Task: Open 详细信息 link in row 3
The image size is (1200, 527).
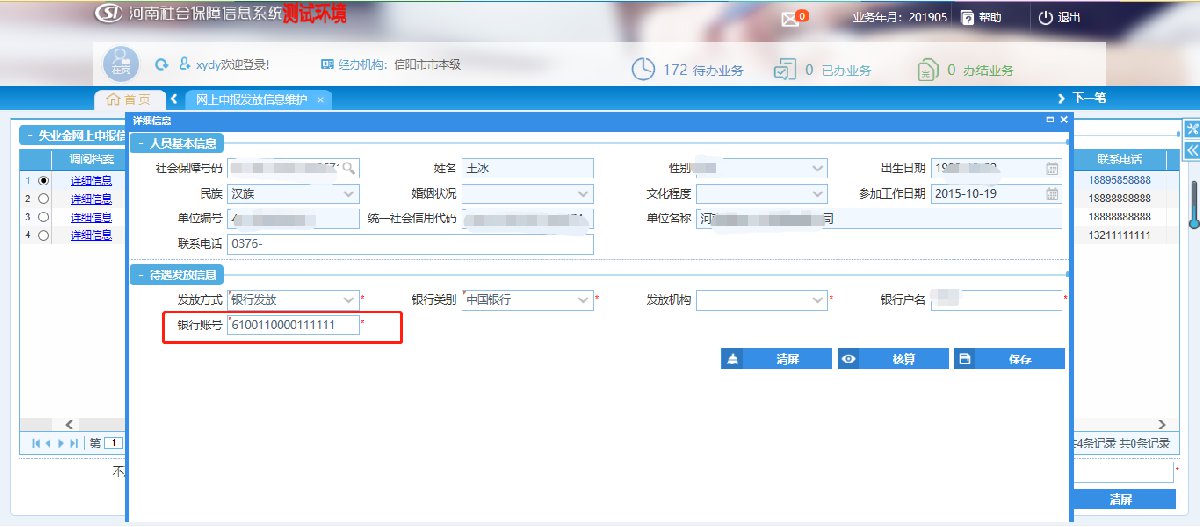Action: point(91,217)
